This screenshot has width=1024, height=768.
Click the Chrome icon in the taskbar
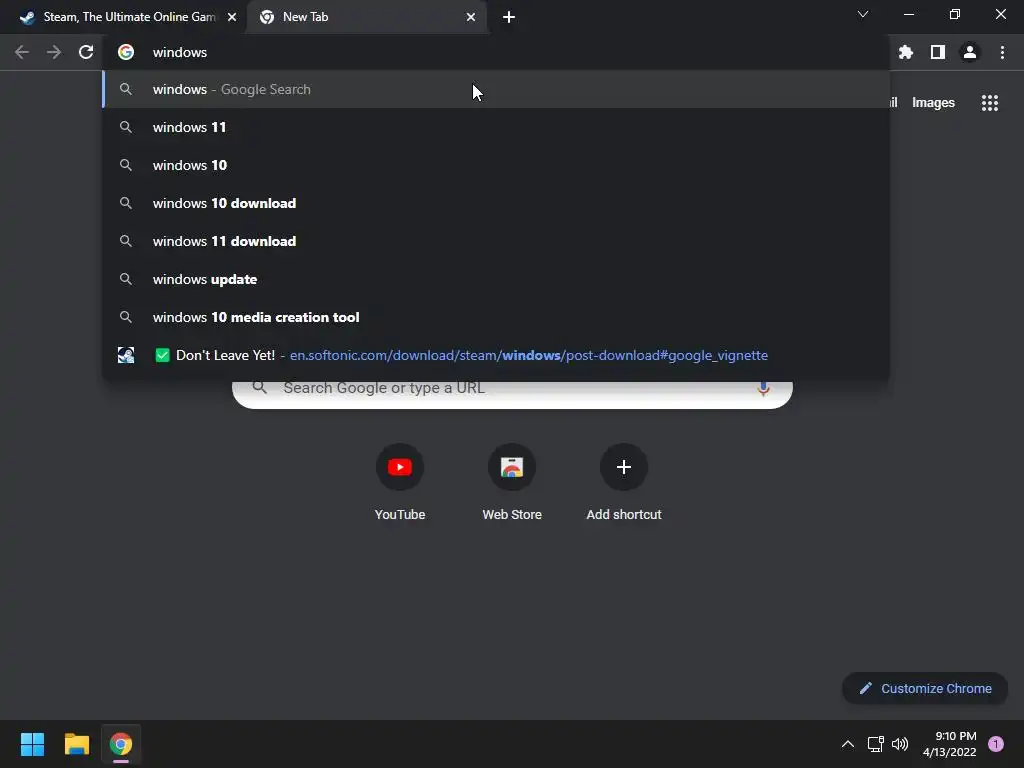(121, 744)
